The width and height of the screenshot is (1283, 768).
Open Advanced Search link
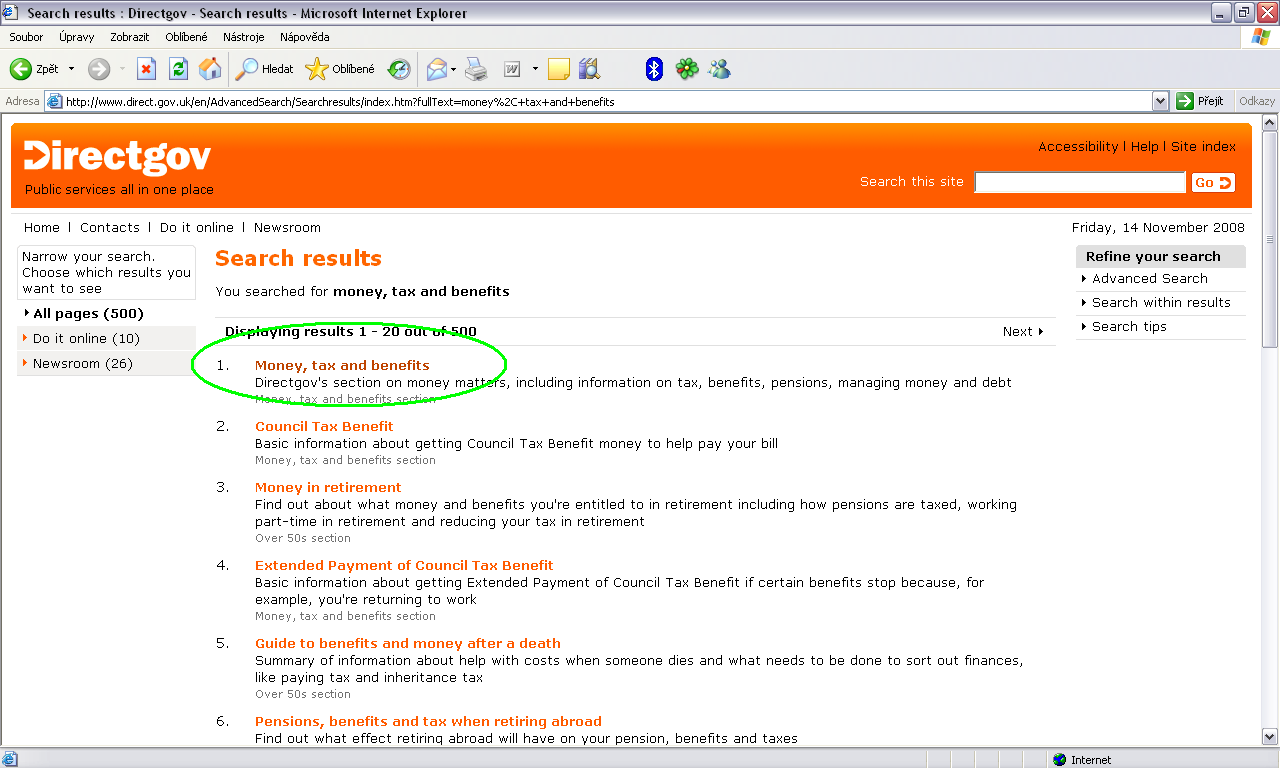[x=1150, y=278]
